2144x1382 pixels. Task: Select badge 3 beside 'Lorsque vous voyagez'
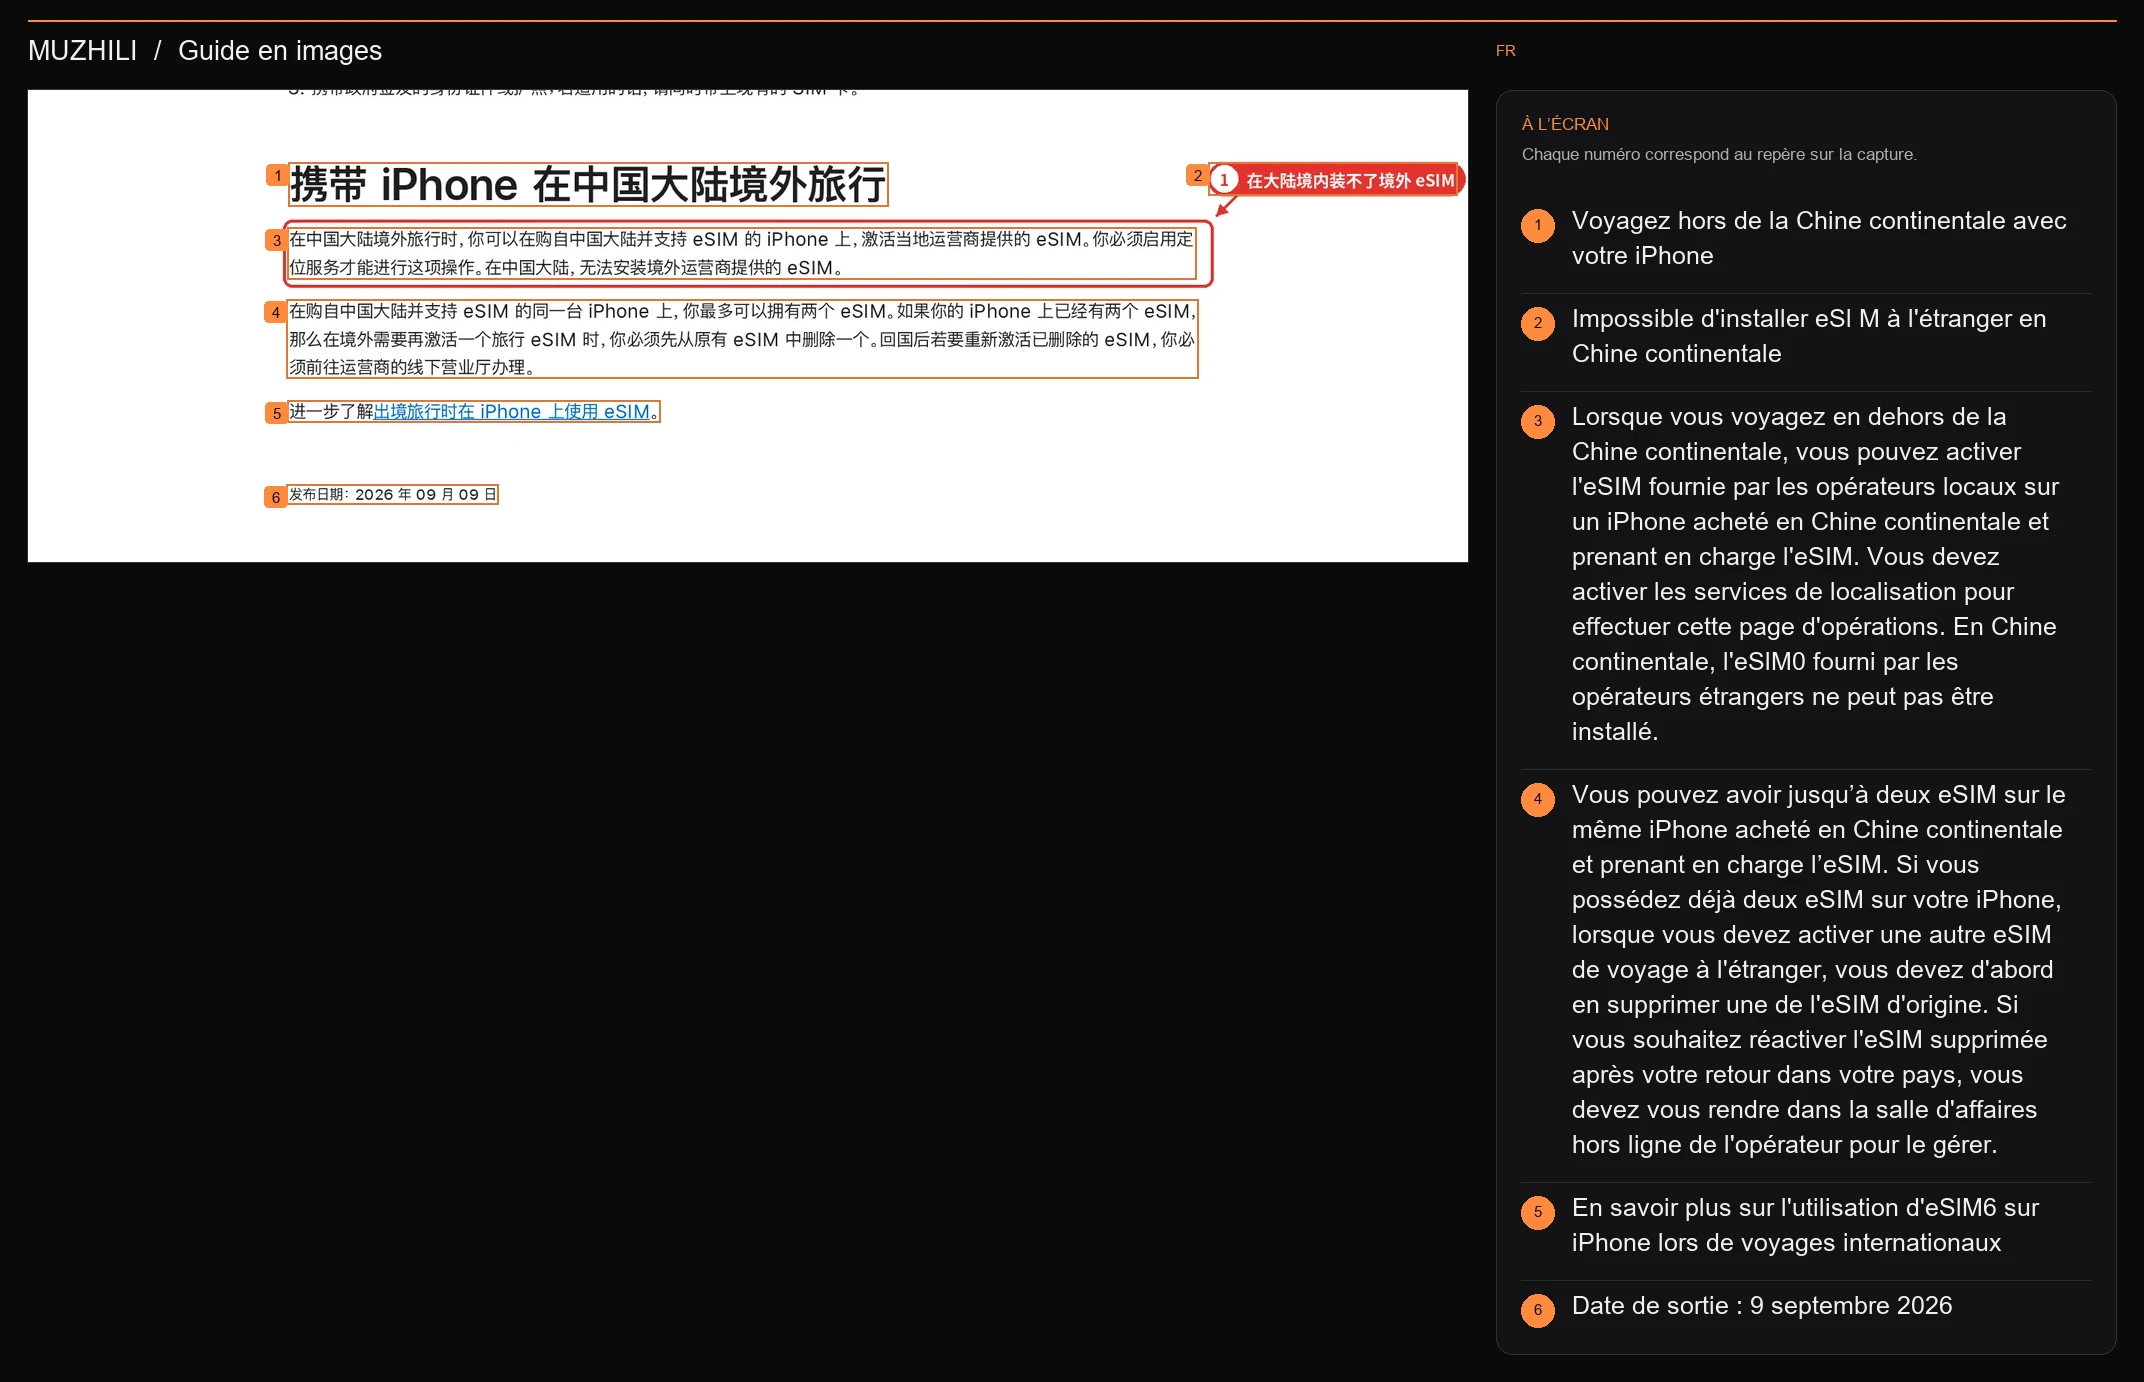[1538, 421]
